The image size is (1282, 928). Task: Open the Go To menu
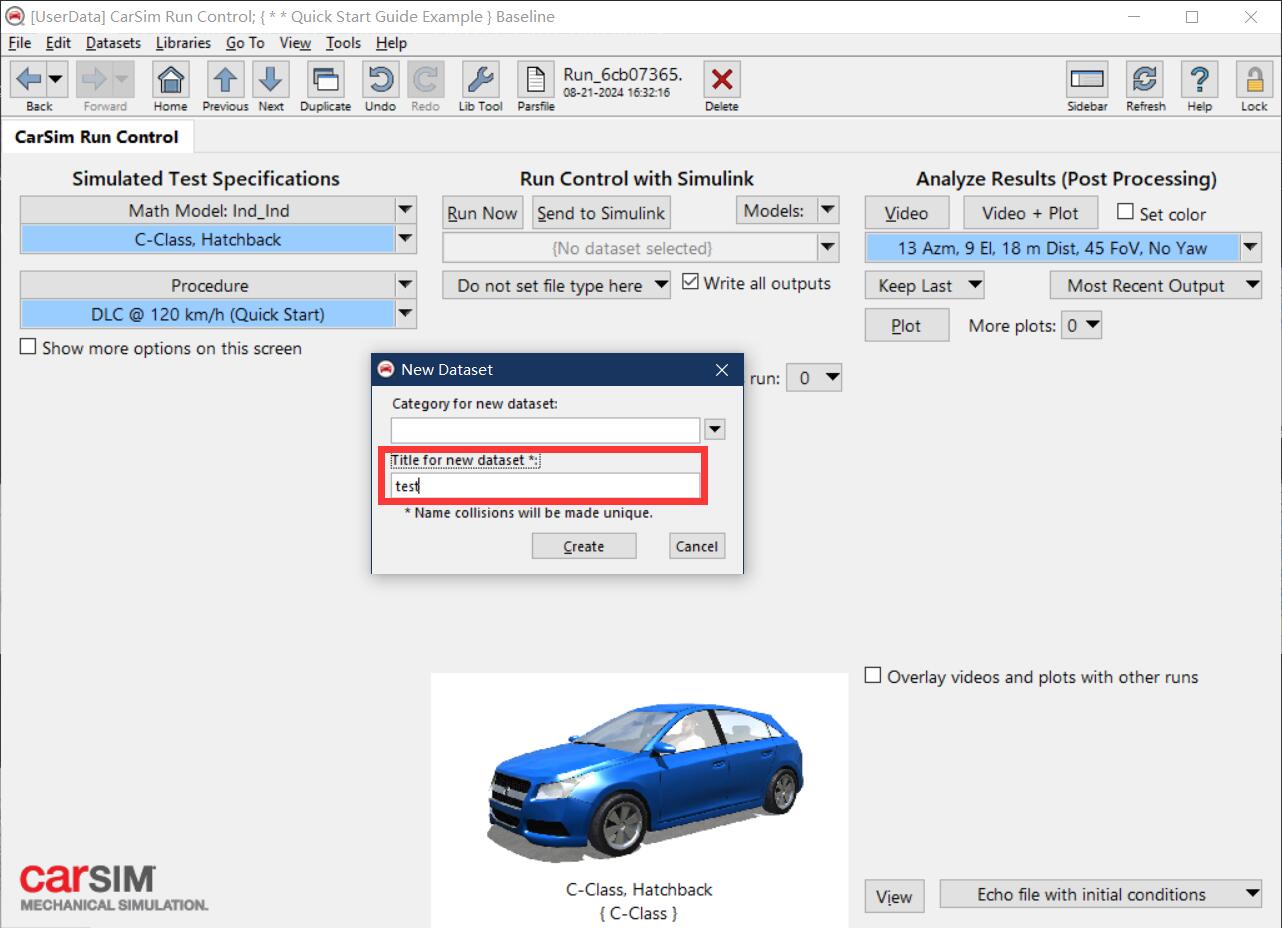[245, 43]
